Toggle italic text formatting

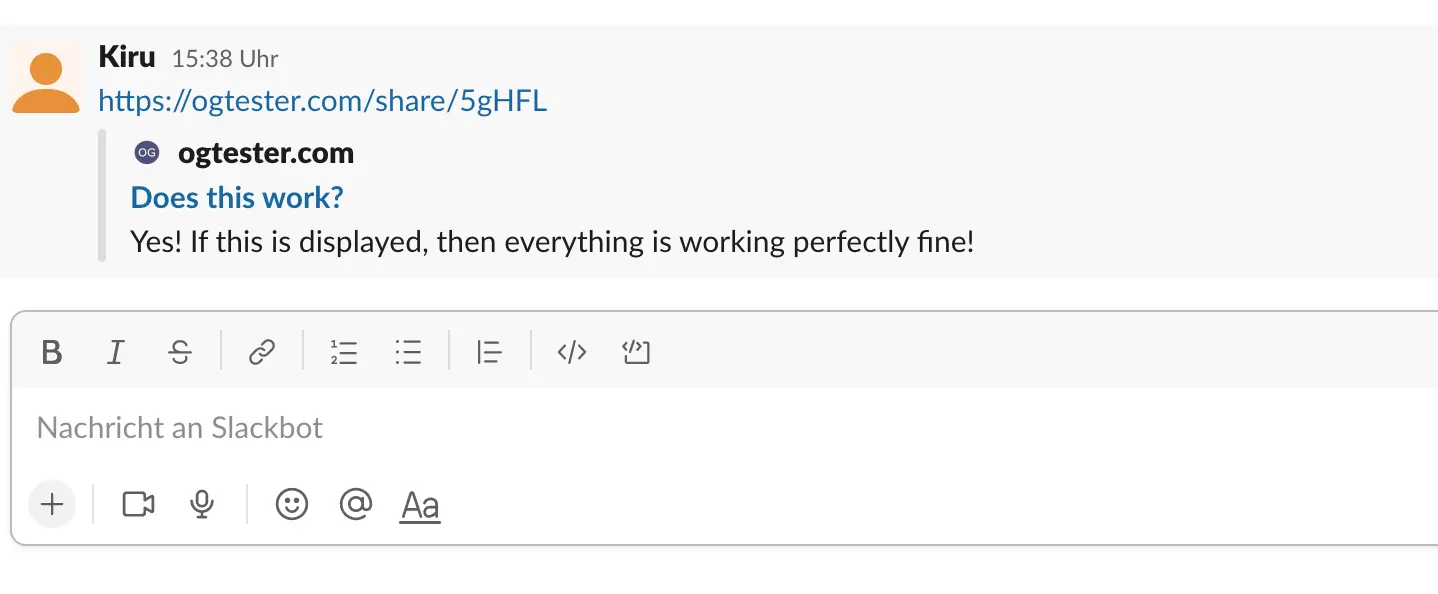(116, 352)
